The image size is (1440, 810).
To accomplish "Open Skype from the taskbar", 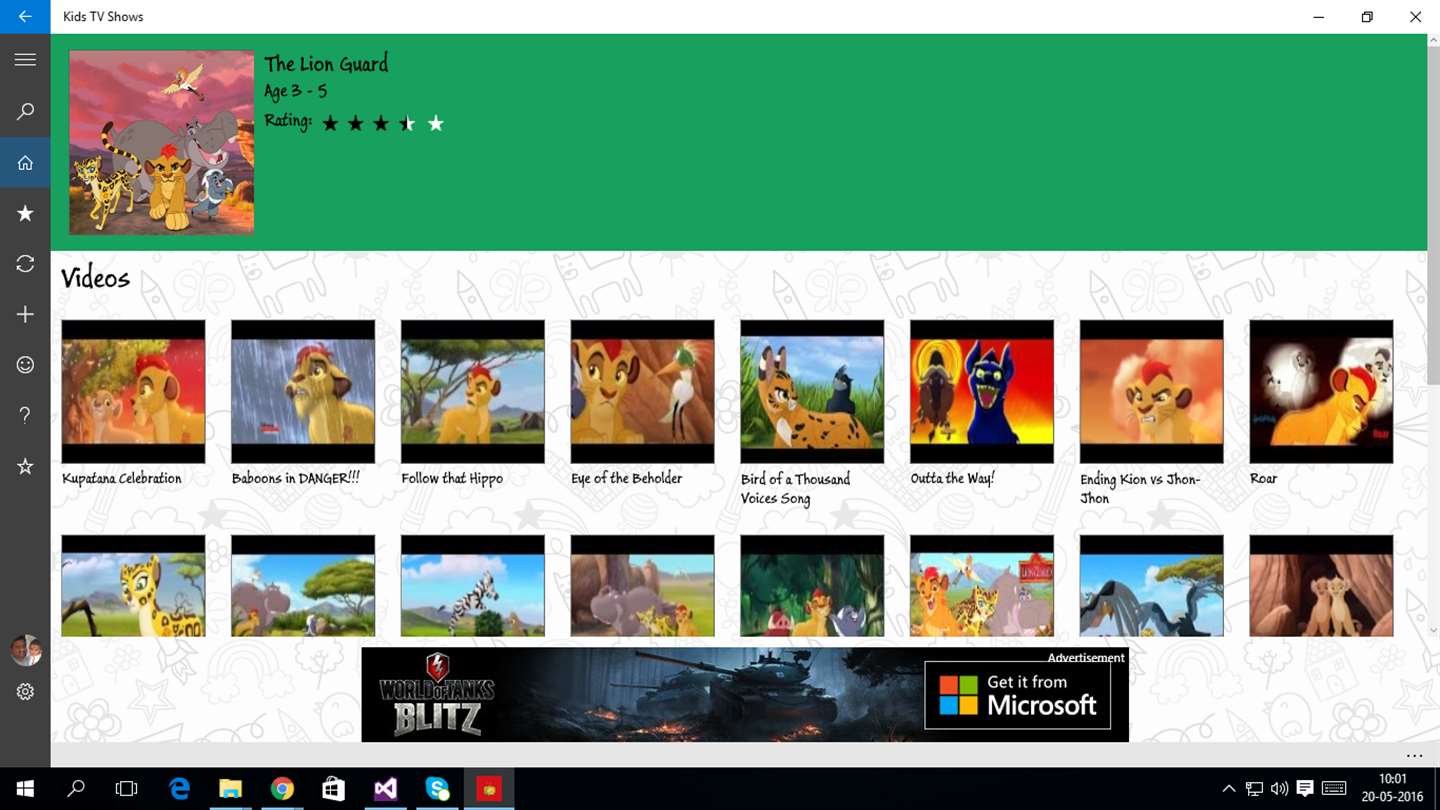I will pos(437,789).
